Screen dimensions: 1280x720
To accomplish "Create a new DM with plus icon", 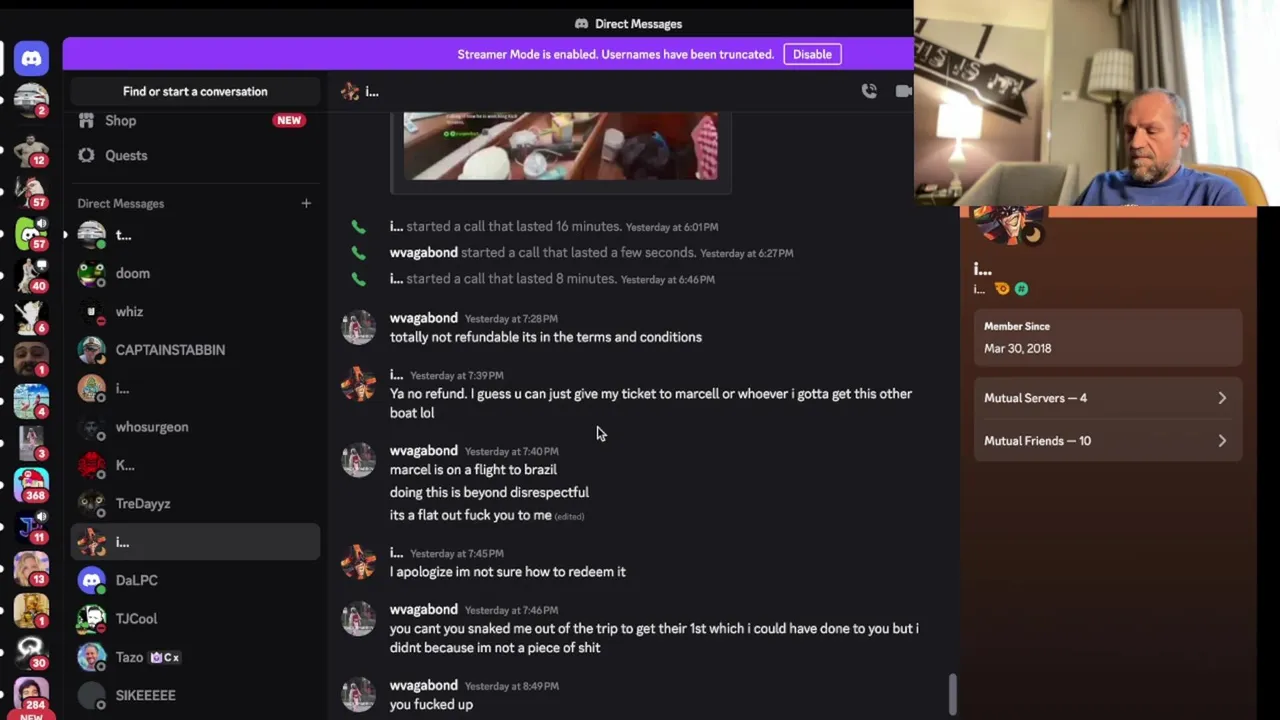I will [306, 203].
